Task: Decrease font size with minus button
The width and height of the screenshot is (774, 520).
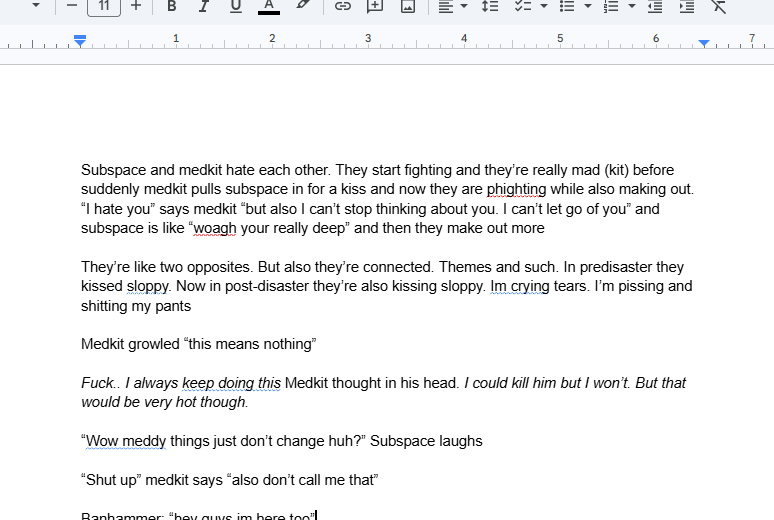Action: [72, 6]
